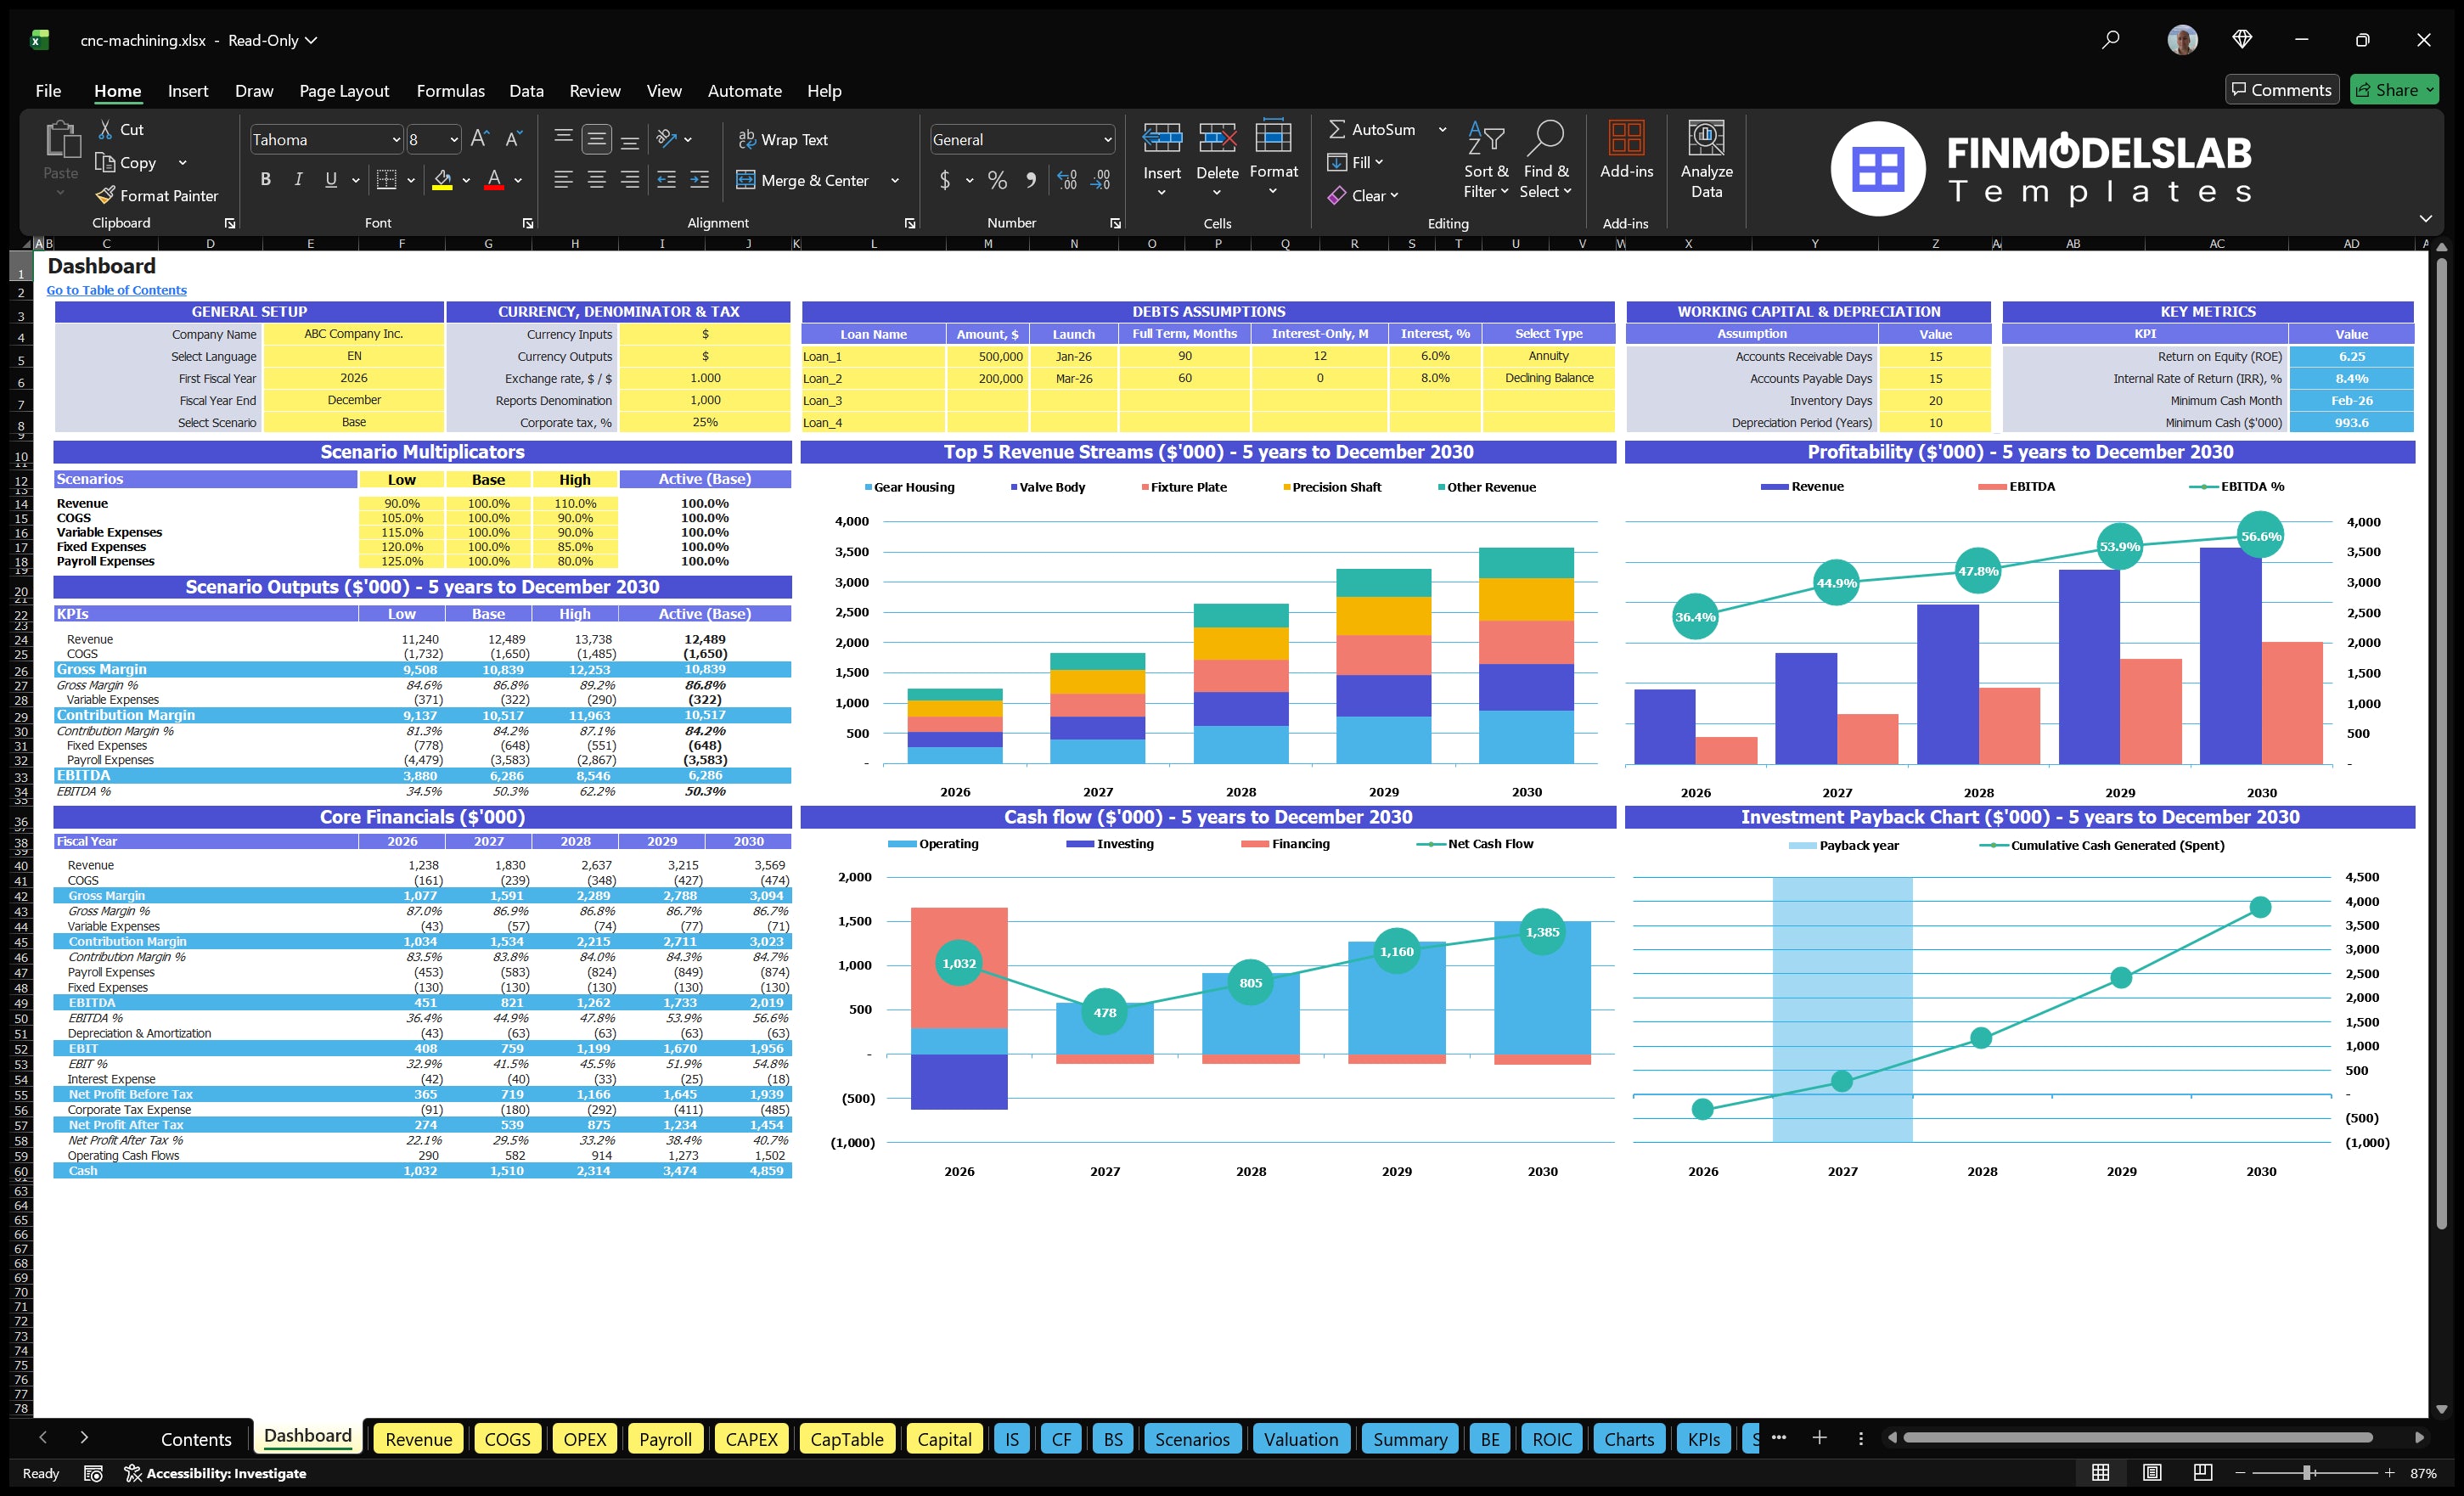Open the General number format dropdown
The height and width of the screenshot is (1496, 2464).
pos(1108,140)
